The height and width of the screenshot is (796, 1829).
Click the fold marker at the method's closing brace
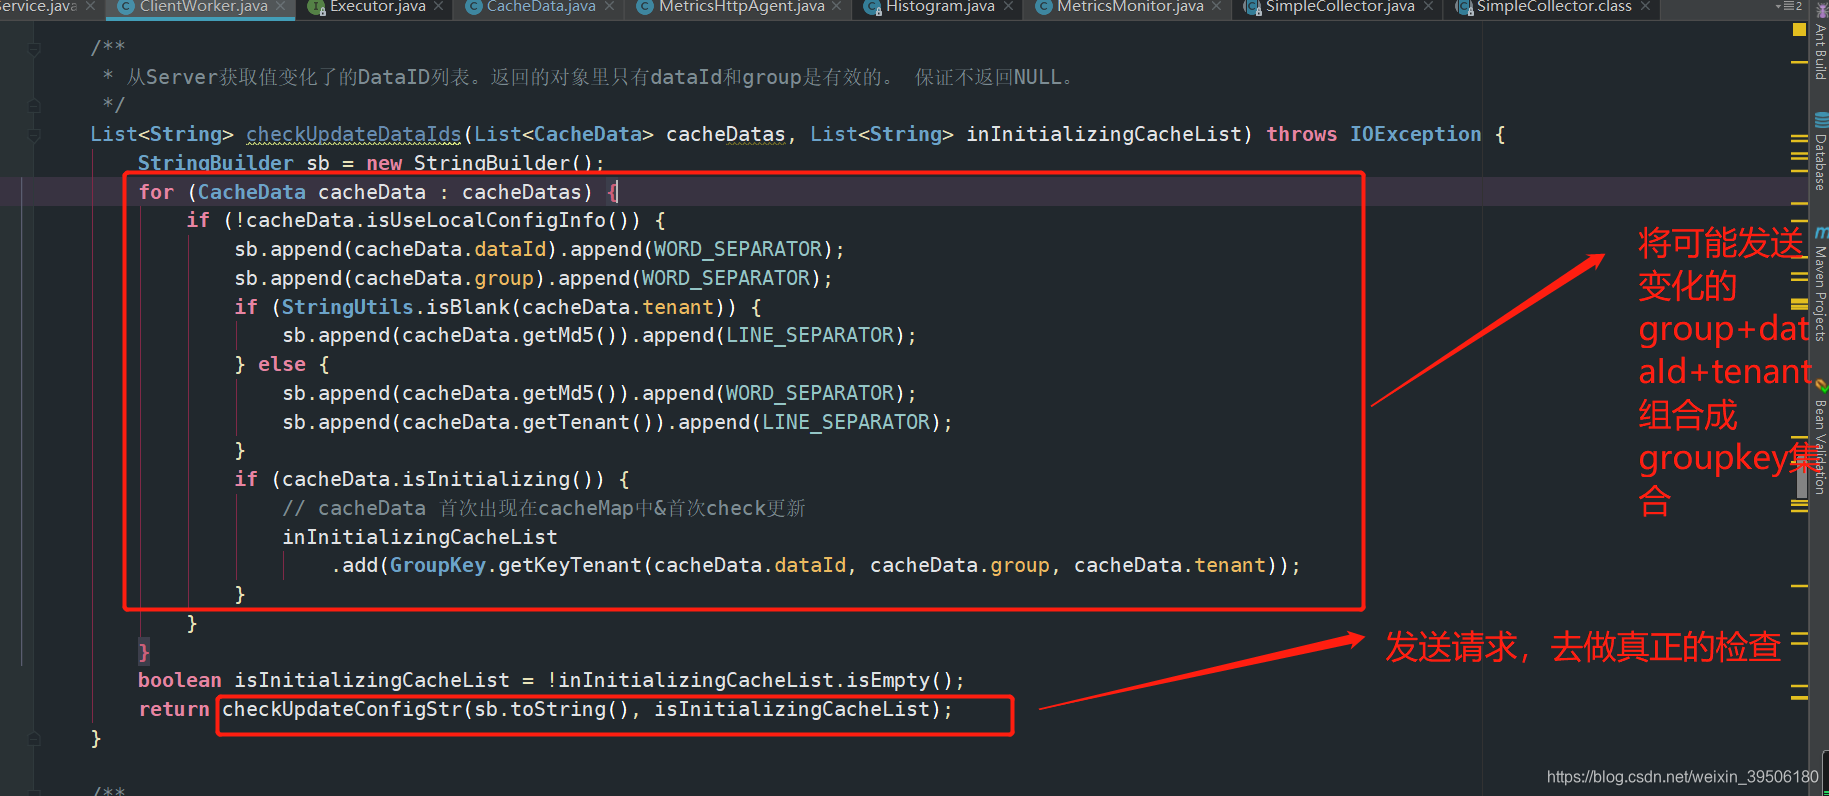[x=35, y=739]
